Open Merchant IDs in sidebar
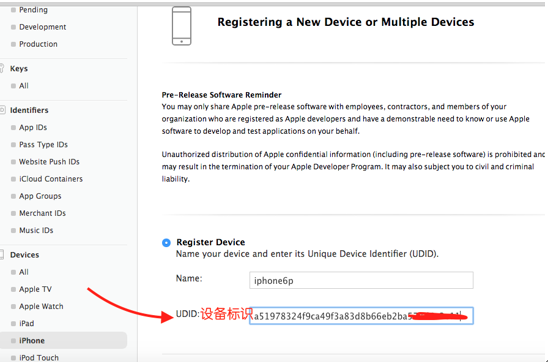The width and height of the screenshot is (548, 362). (42, 213)
